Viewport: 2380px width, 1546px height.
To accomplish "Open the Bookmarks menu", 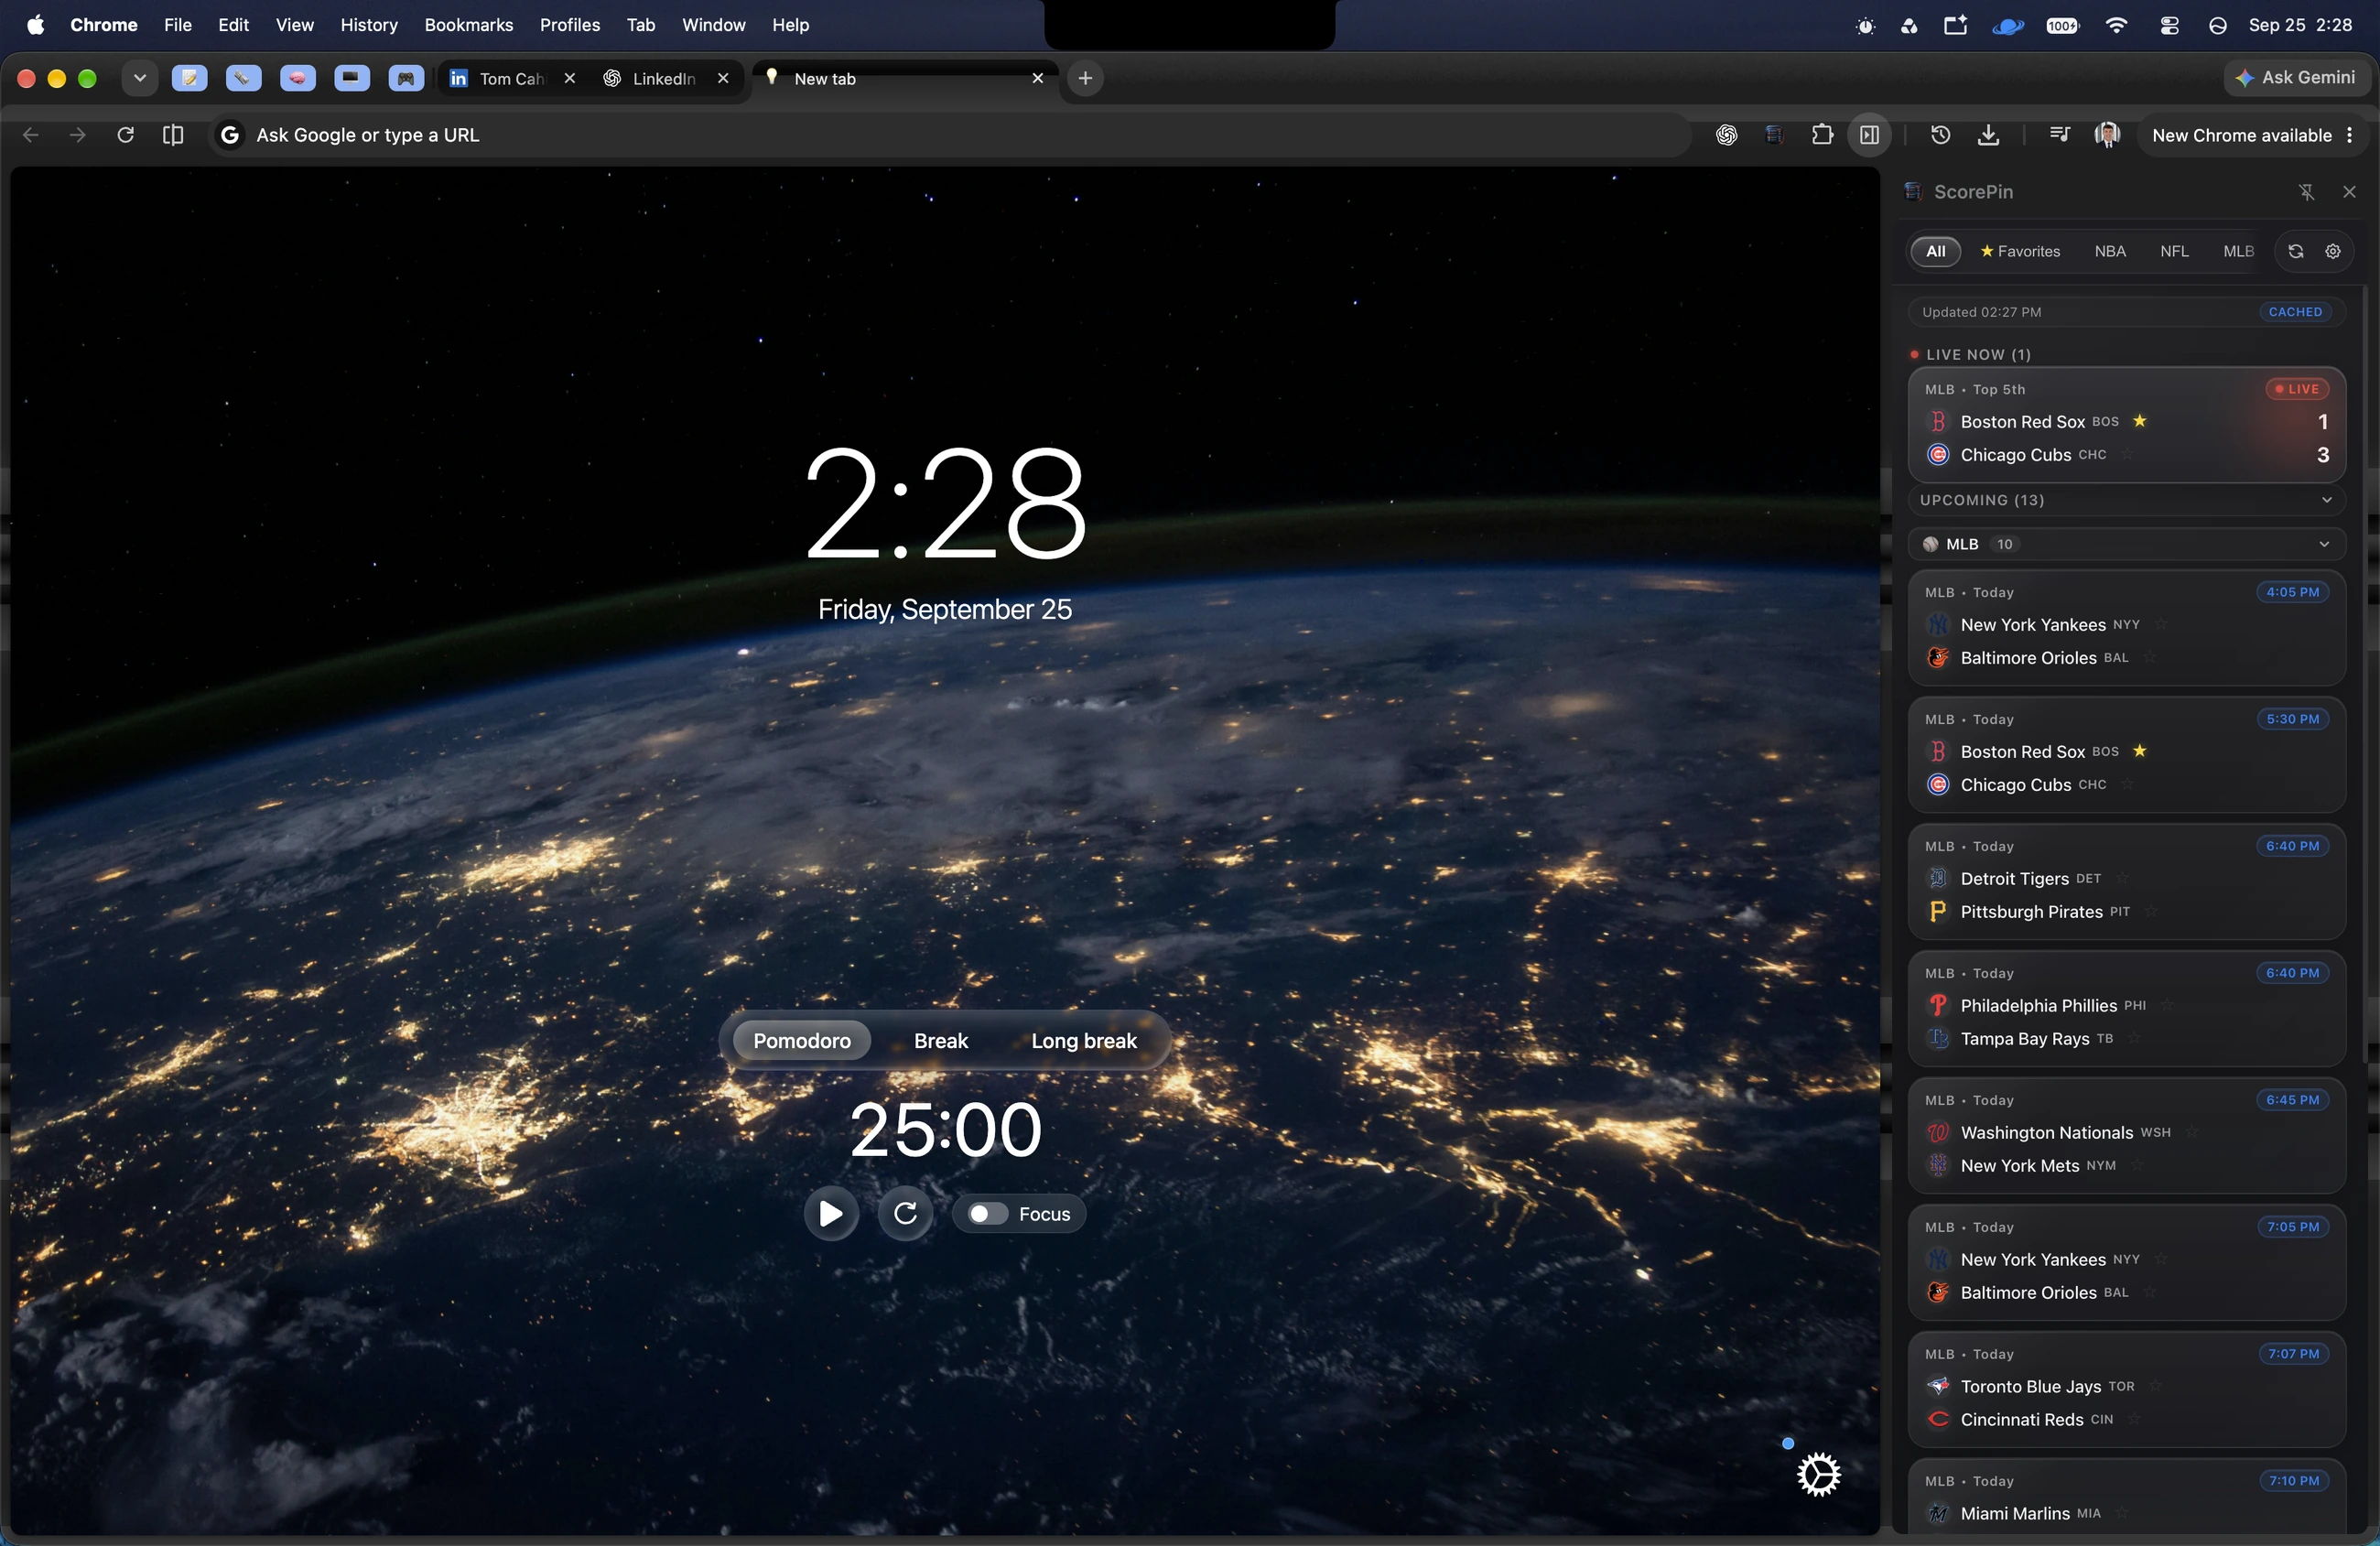I will [468, 25].
